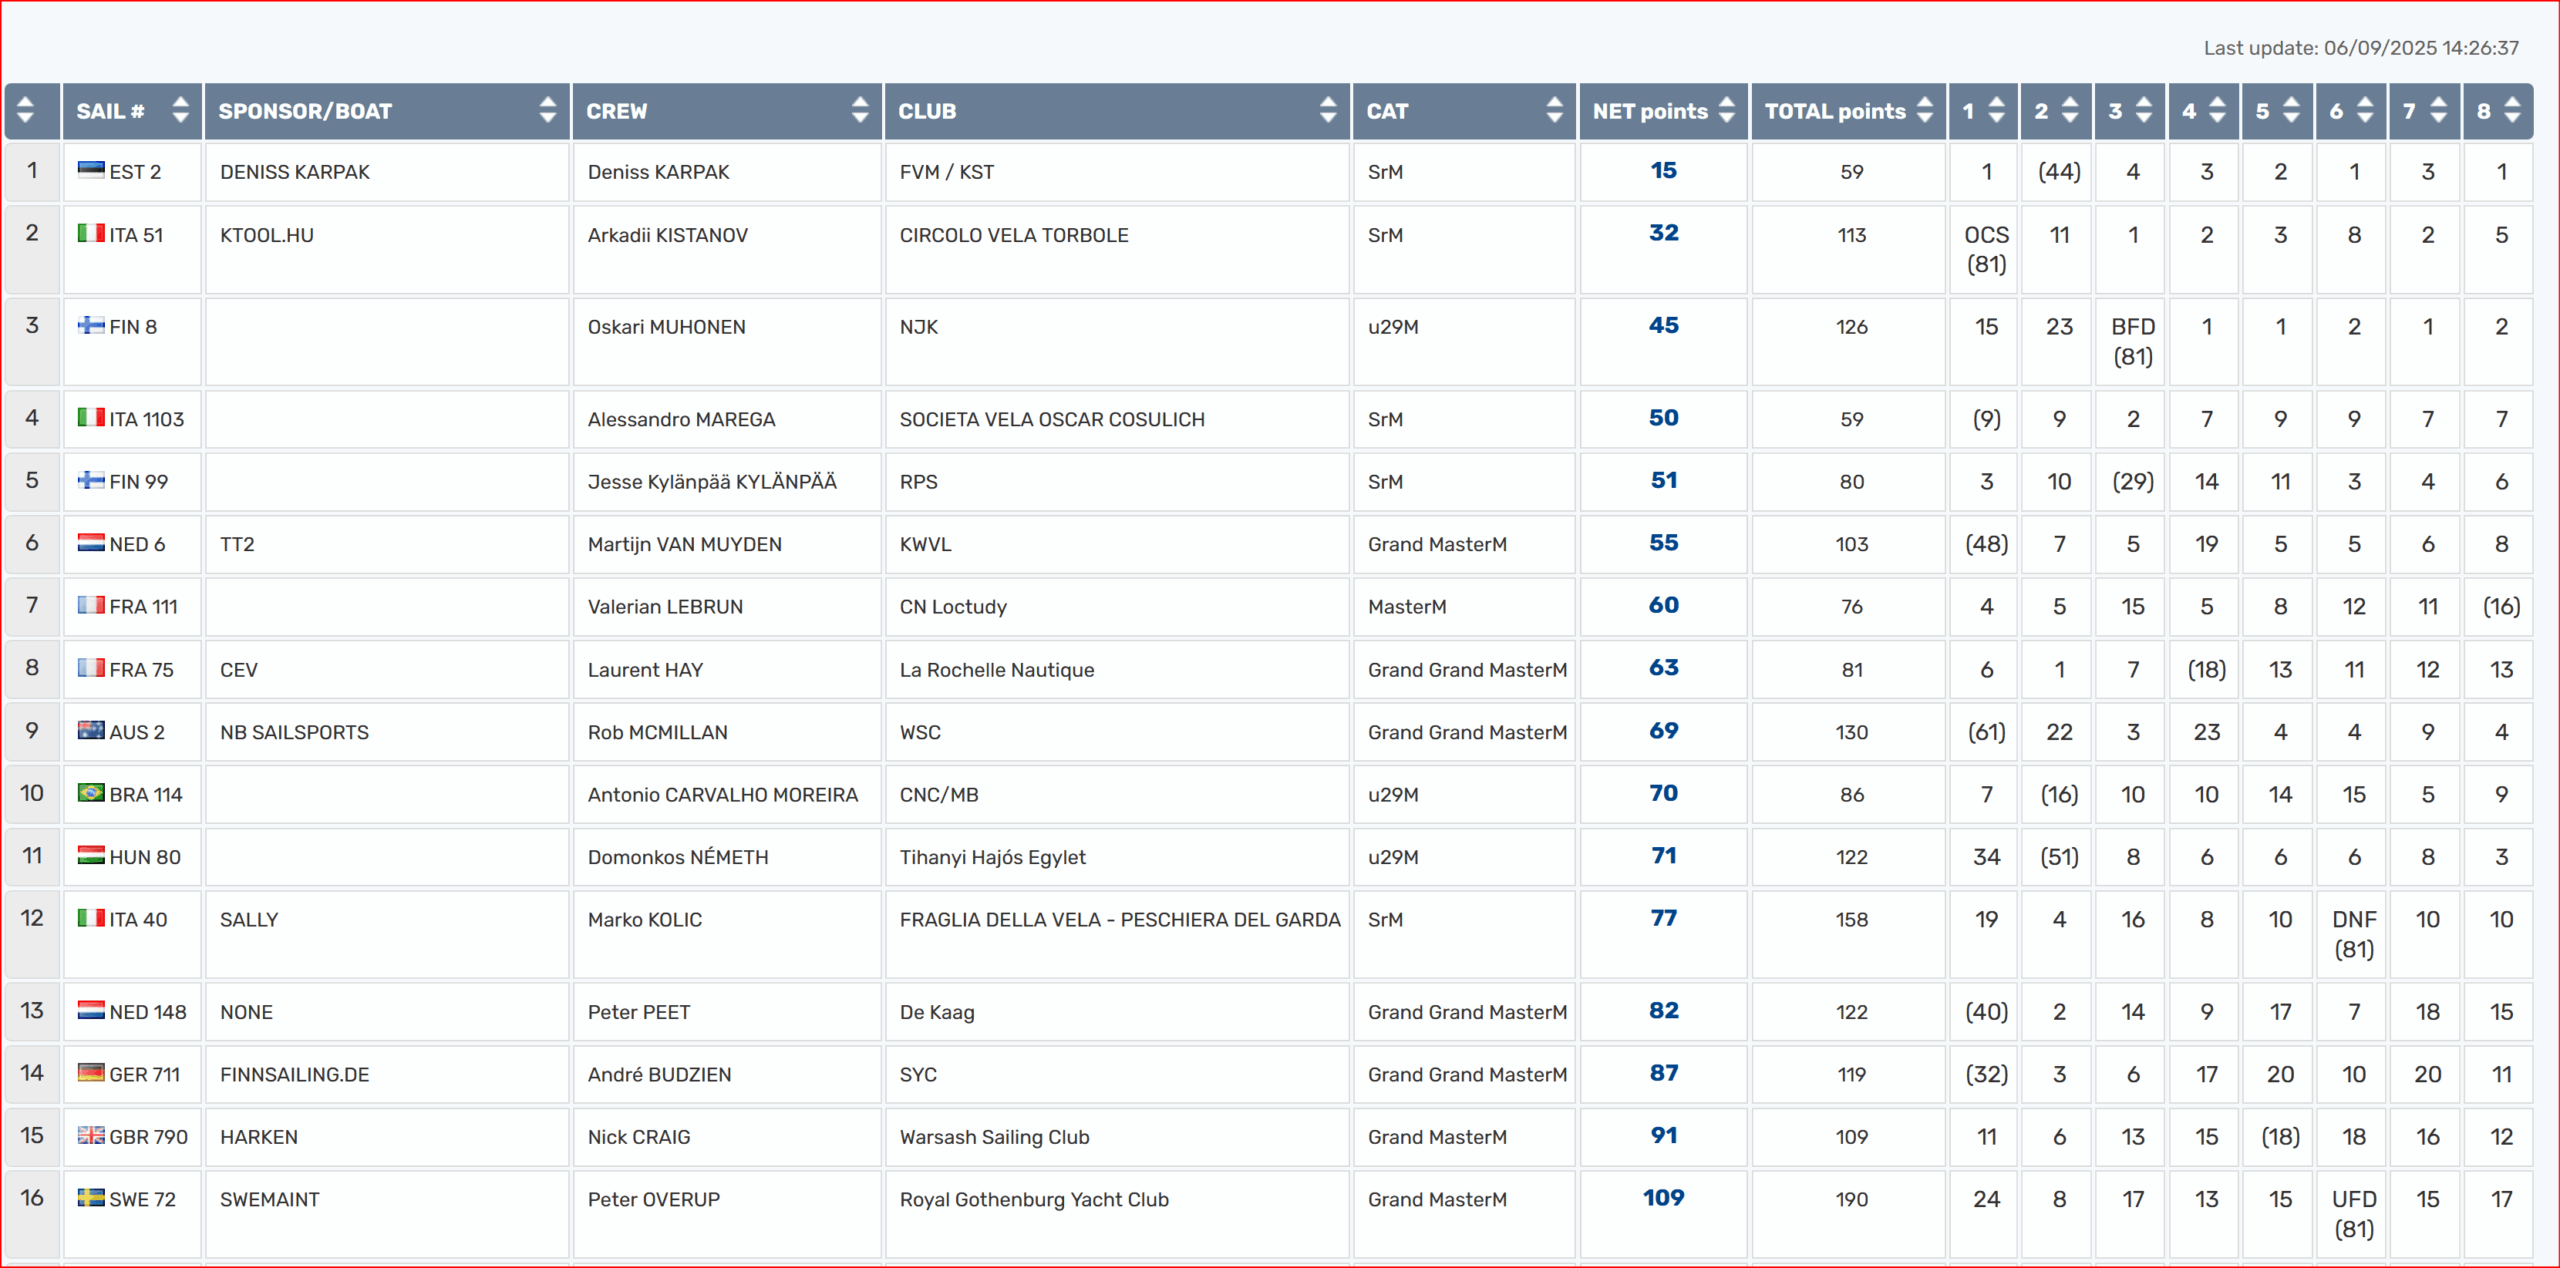Select crew name Nick CRAIG
The width and height of the screenshot is (2560, 1268).
639,1138
